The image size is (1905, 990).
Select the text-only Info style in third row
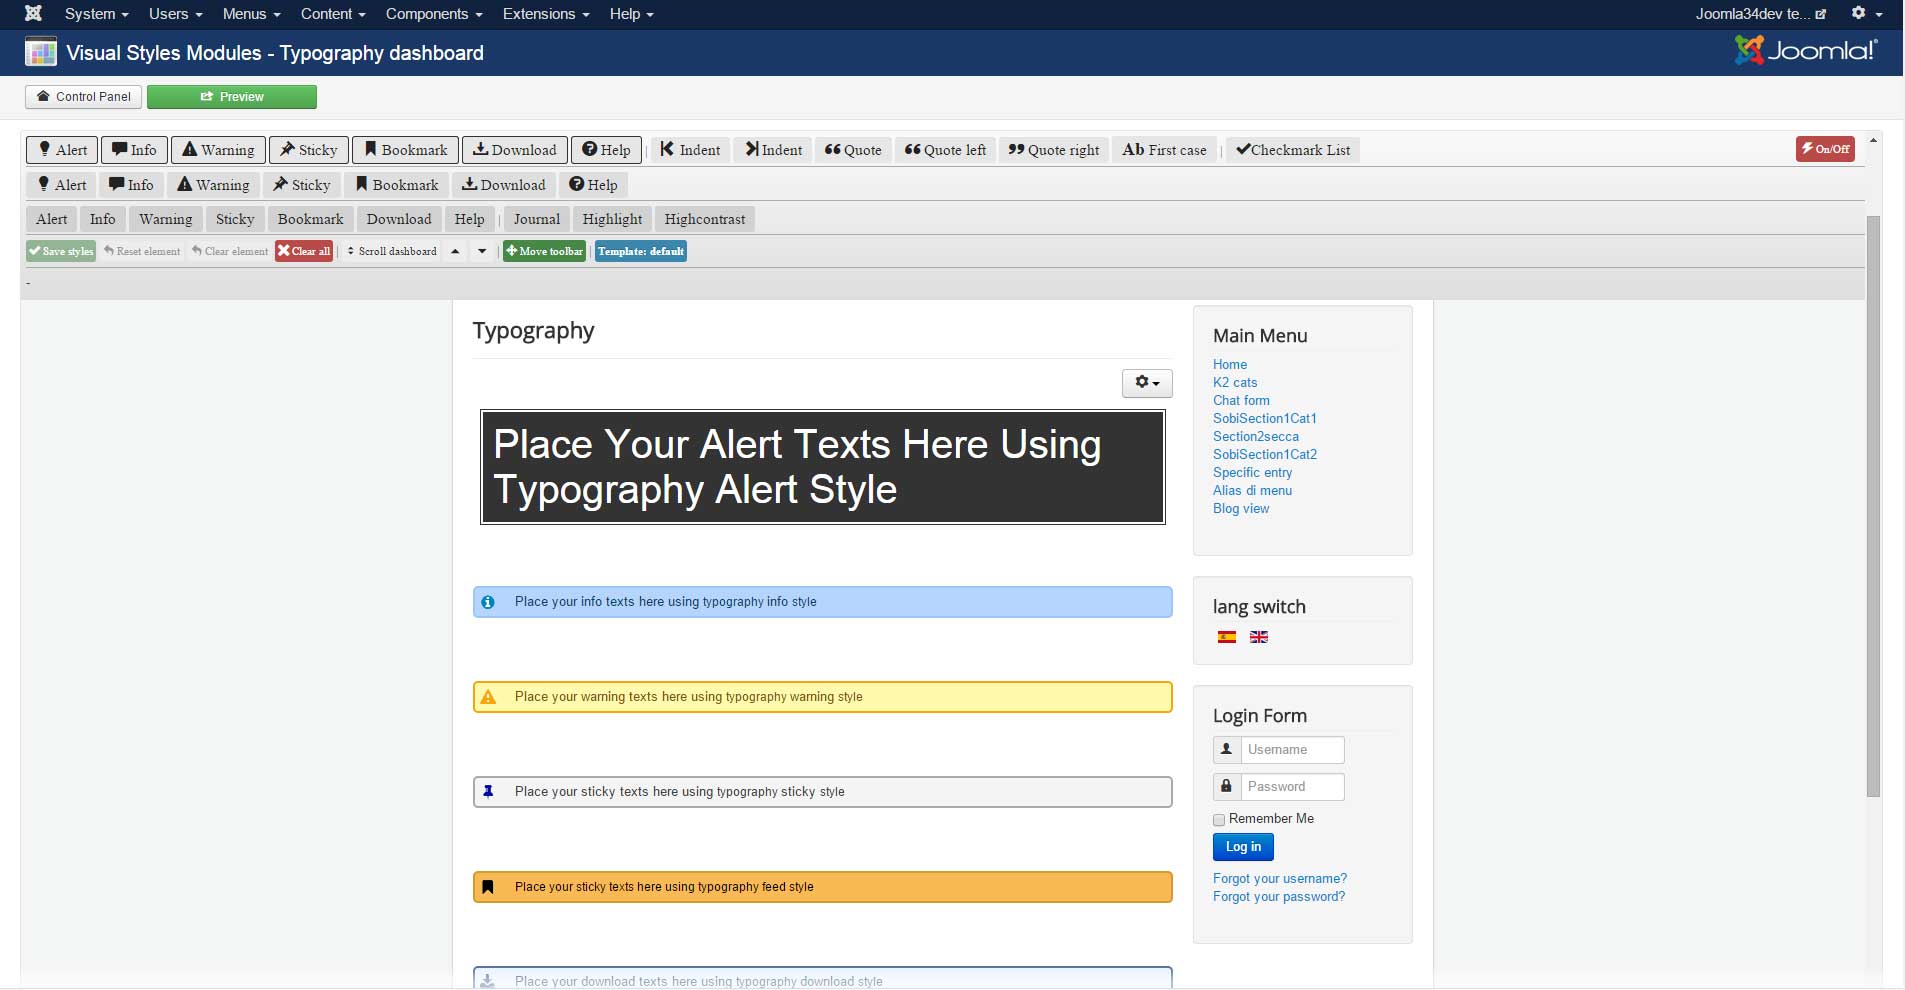pyautogui.click(x=102, y=219)
